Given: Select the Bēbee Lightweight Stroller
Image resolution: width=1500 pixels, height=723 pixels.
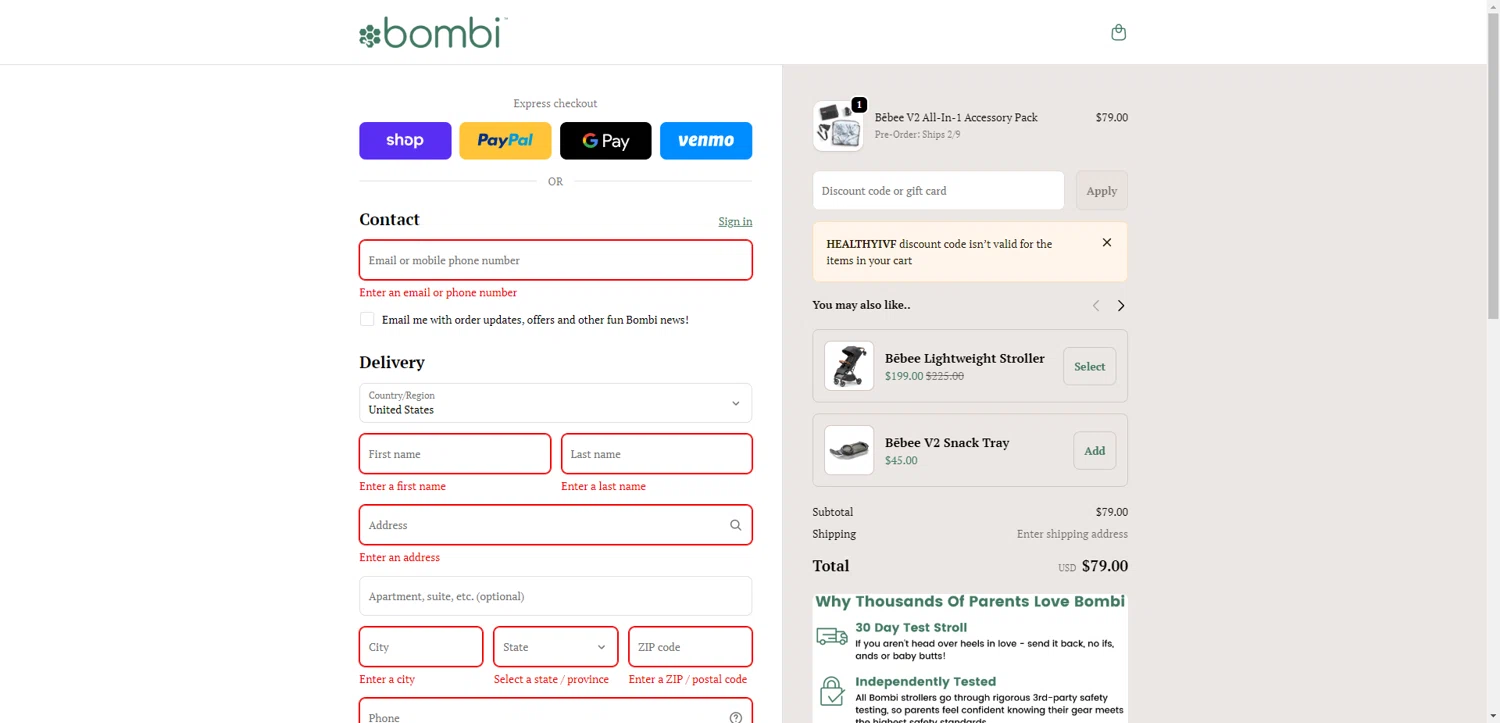Looking at the screenshot, I should (1089, 366).
